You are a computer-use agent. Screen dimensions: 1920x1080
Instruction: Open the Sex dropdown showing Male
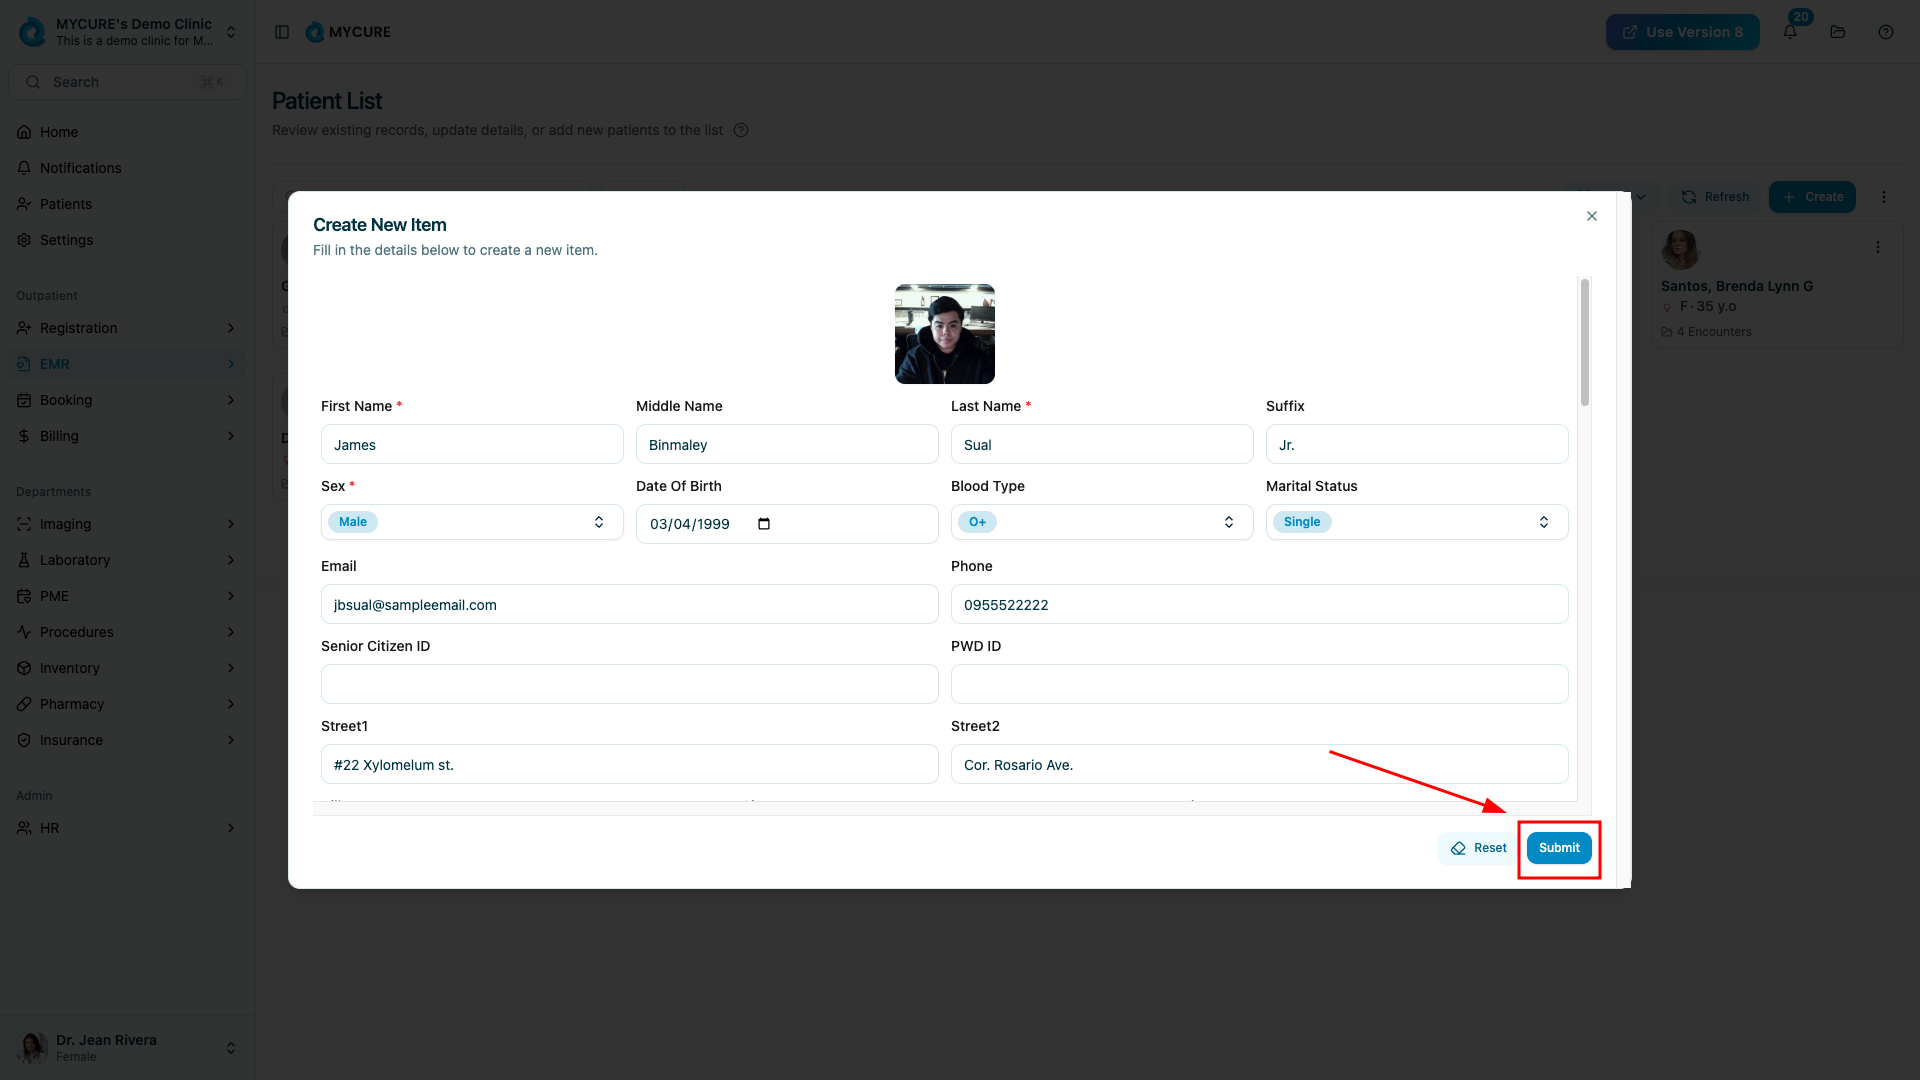coord(472,522)
